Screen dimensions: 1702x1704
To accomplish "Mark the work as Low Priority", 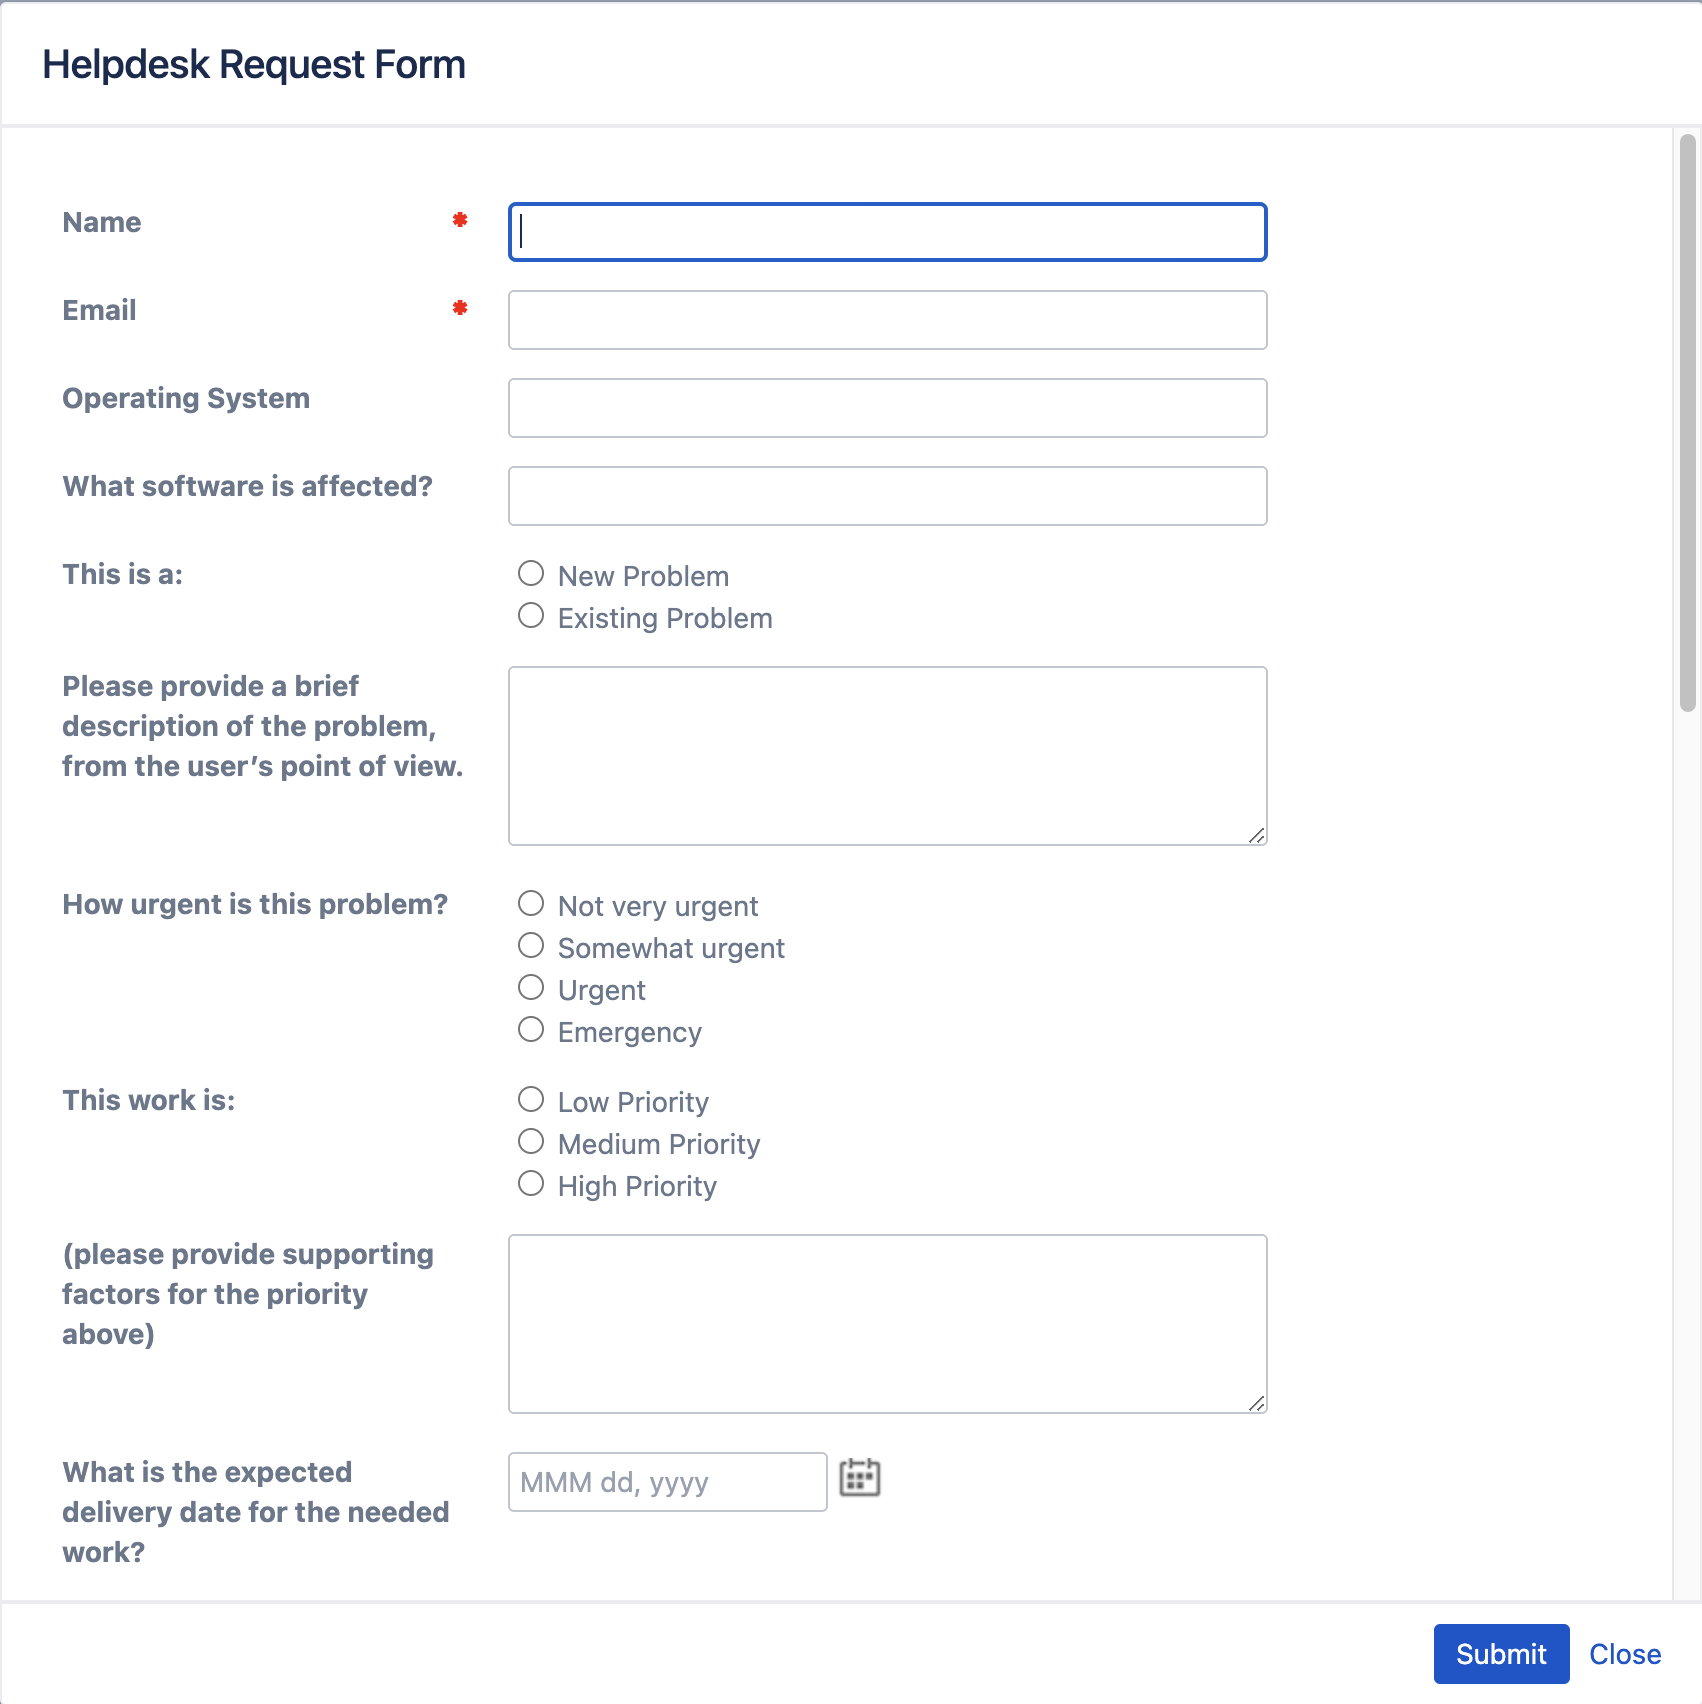I will pyautogui.click(x=531, y=1099).
